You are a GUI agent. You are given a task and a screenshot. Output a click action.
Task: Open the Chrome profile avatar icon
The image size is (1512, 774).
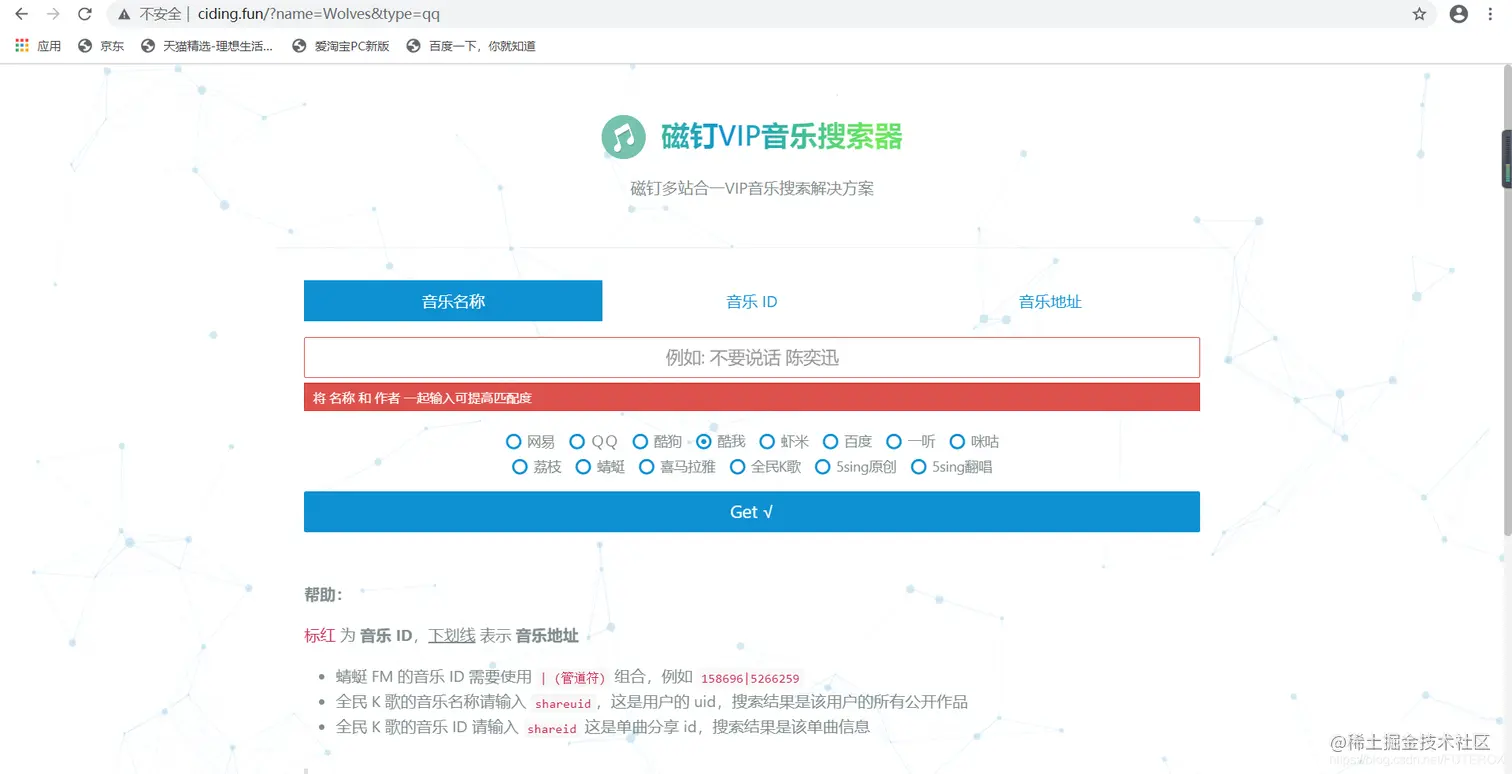[x=1459, y=14]
